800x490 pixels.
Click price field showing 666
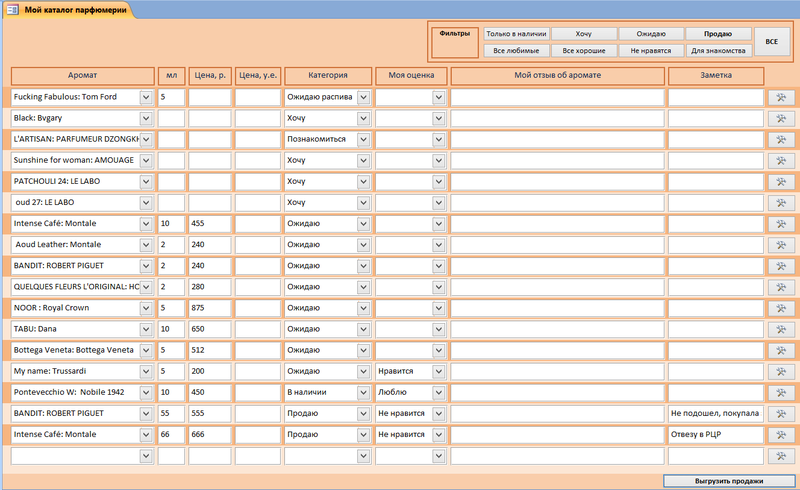tap(210, 435)
